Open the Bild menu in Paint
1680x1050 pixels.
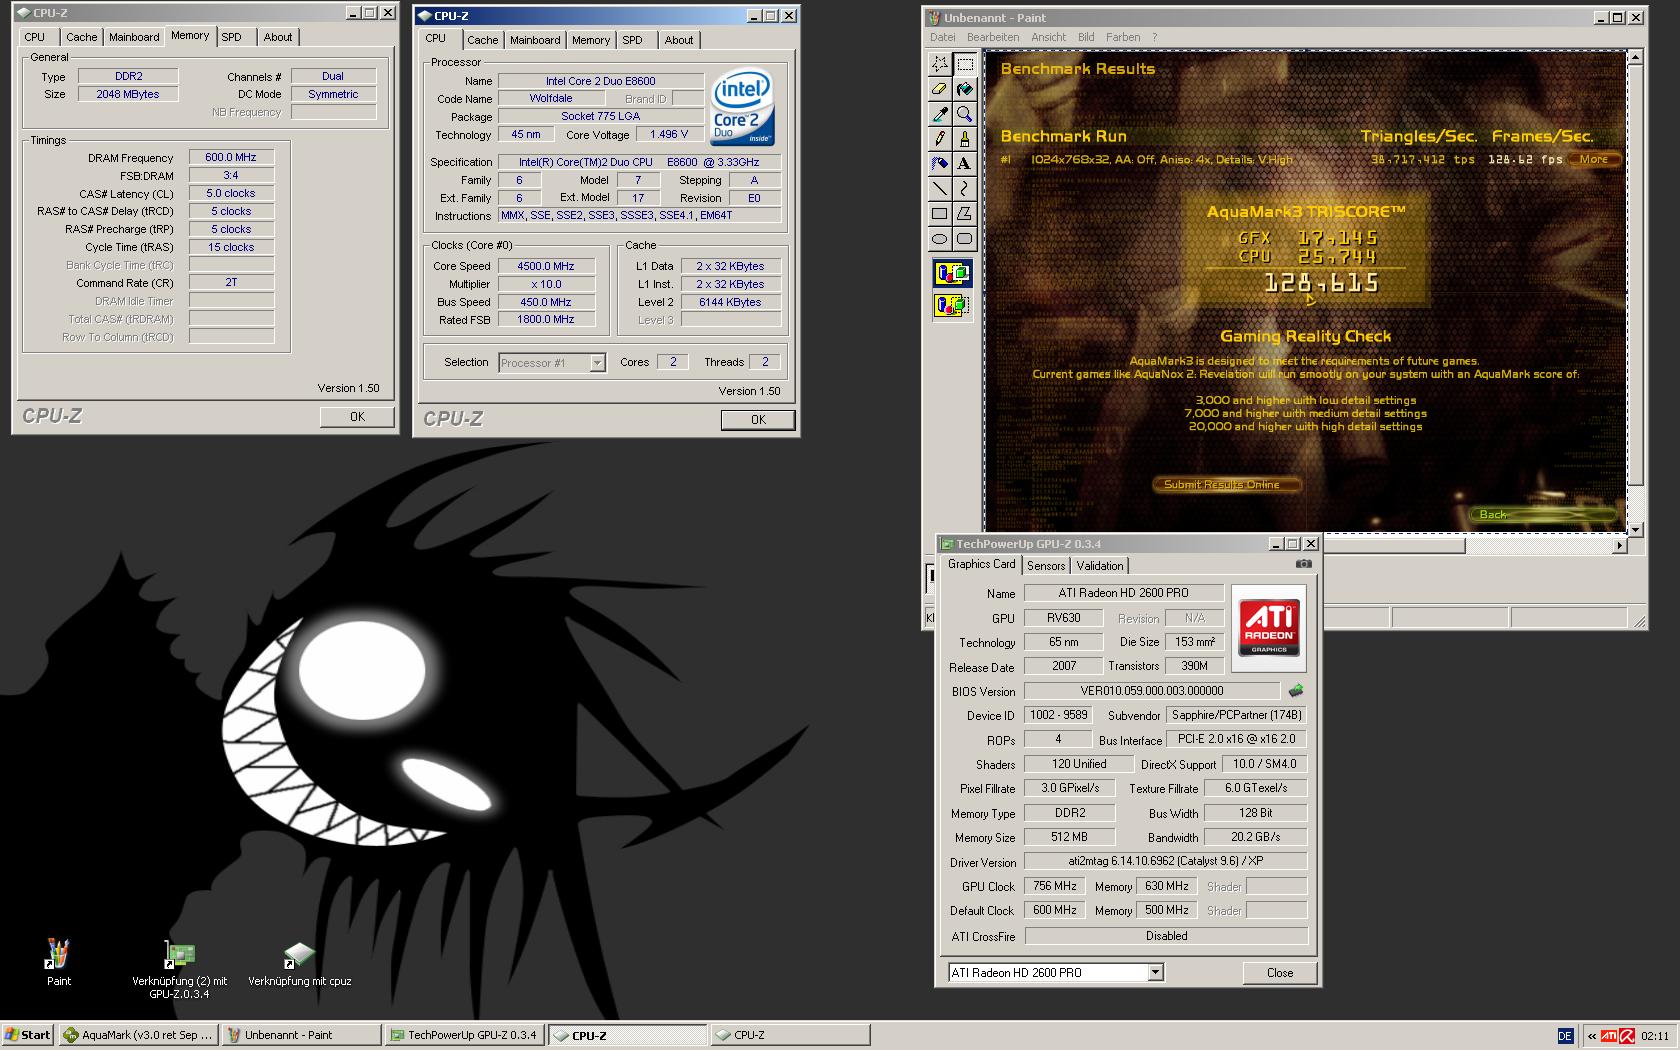1086,37
